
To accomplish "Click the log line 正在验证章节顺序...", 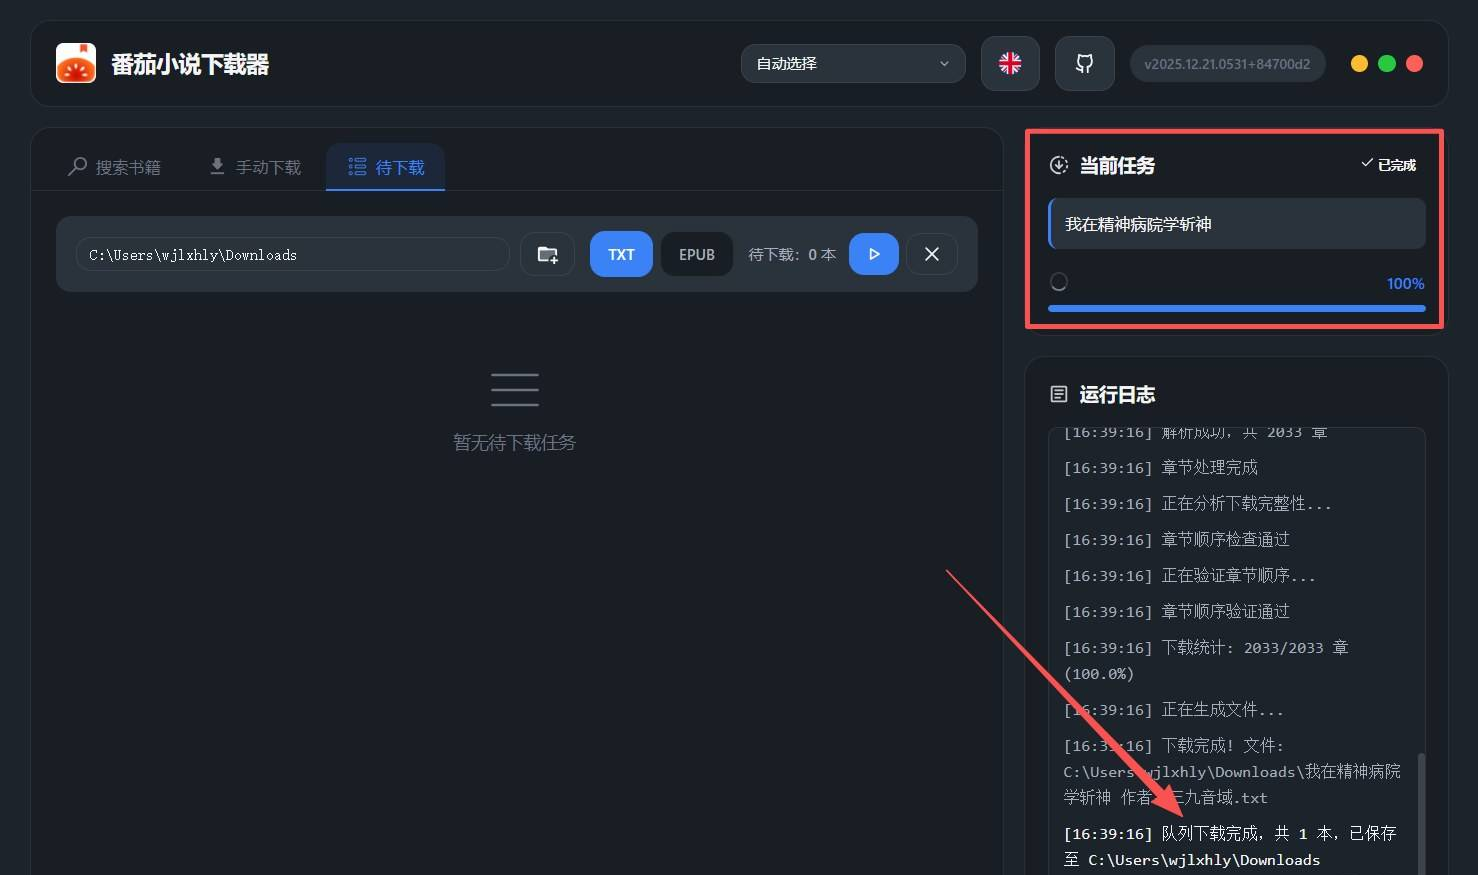I will (x=1190, y=575).
